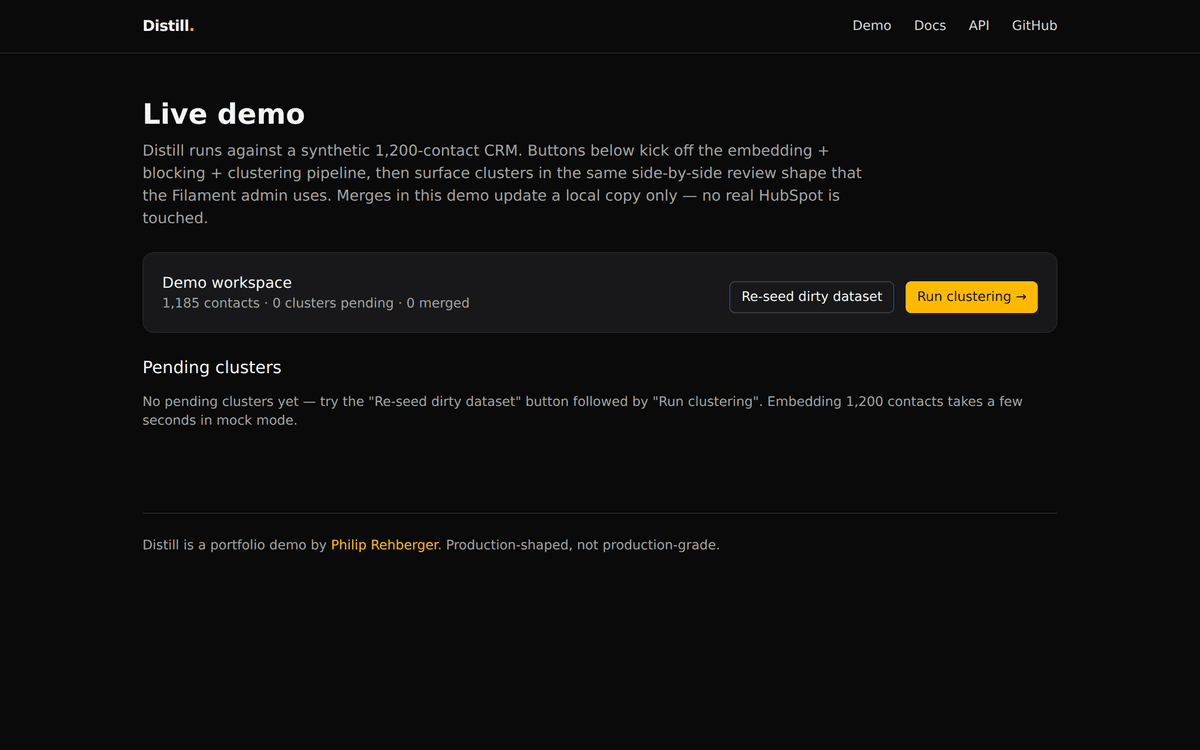1200x750 pixels.
Task: Click the 1,185 contacts status line
Action: pyautogui.click(x=316, y=303)
